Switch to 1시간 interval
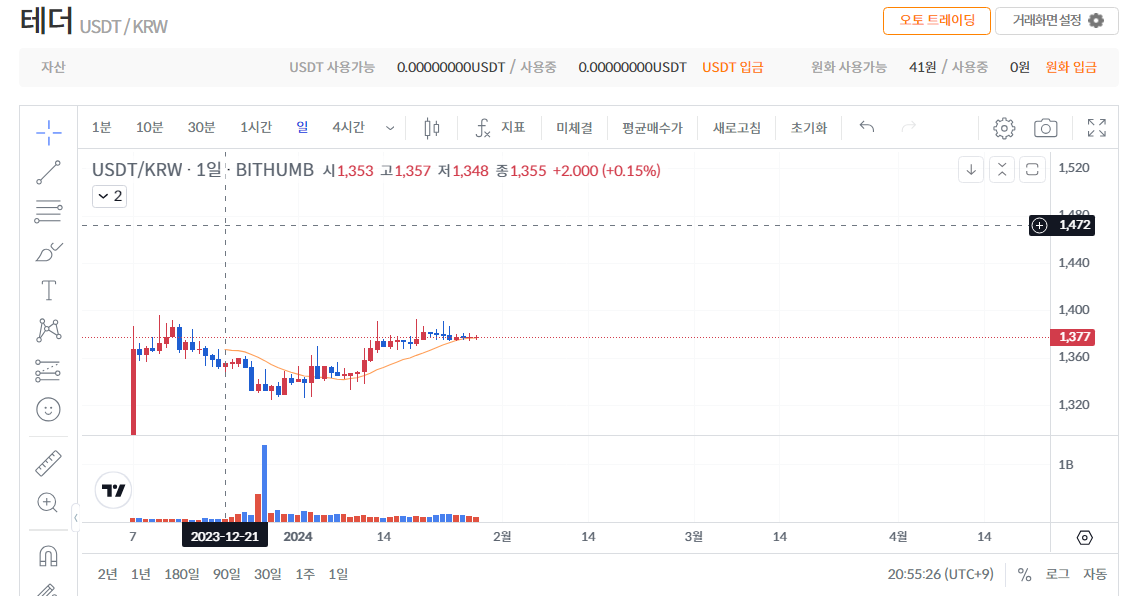This screenshot has width=1123, height=602. pos(256,127)
